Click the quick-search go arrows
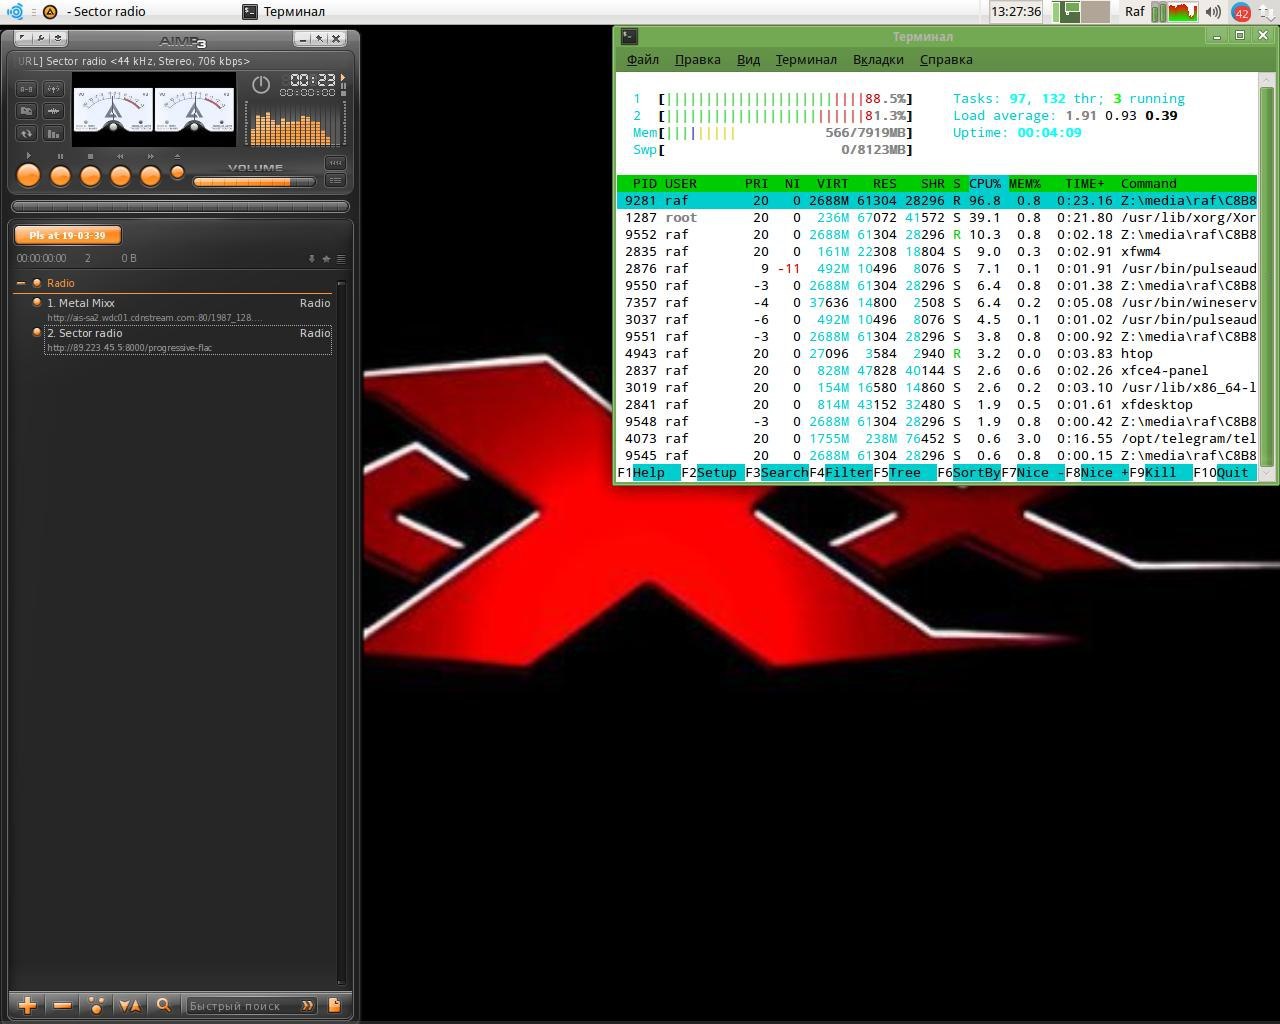This screenshot has height=1024, width=1280. coord(307,1006)
